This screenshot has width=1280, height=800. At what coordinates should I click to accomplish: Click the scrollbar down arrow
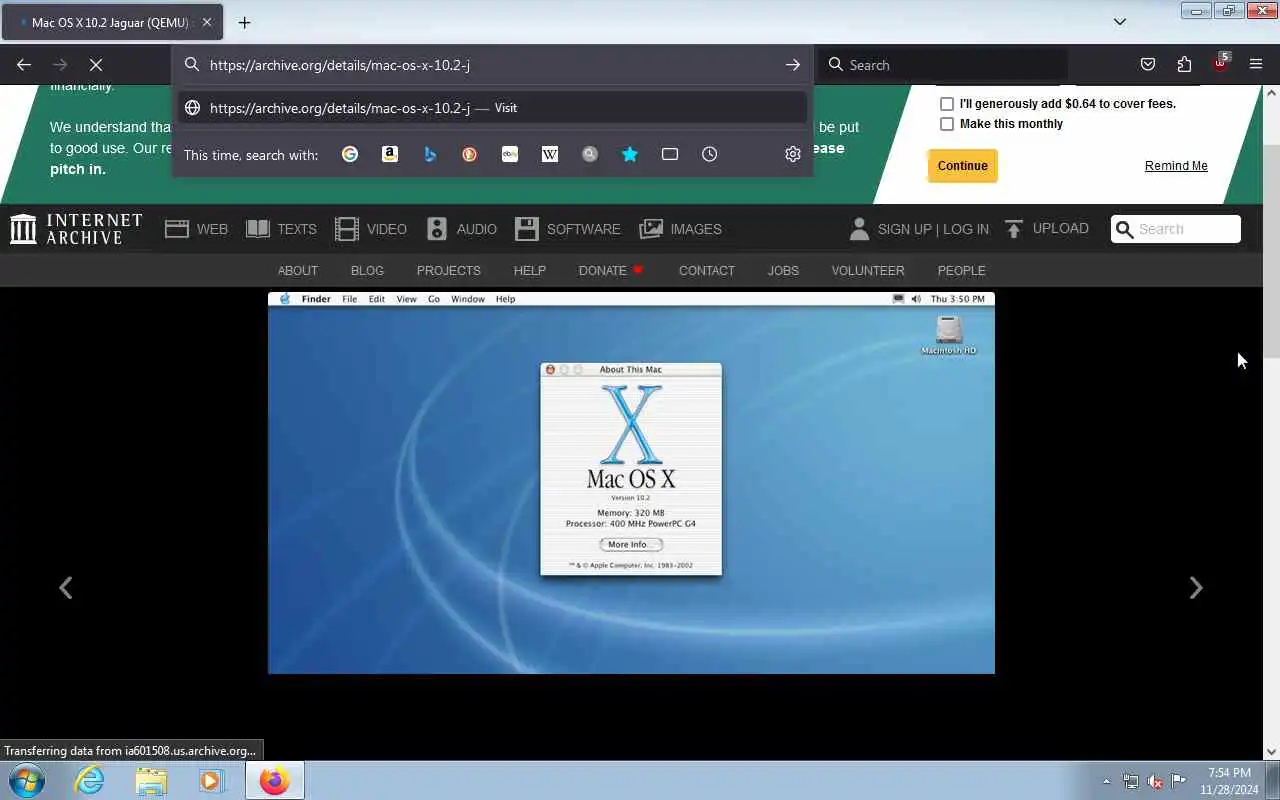1272,752
